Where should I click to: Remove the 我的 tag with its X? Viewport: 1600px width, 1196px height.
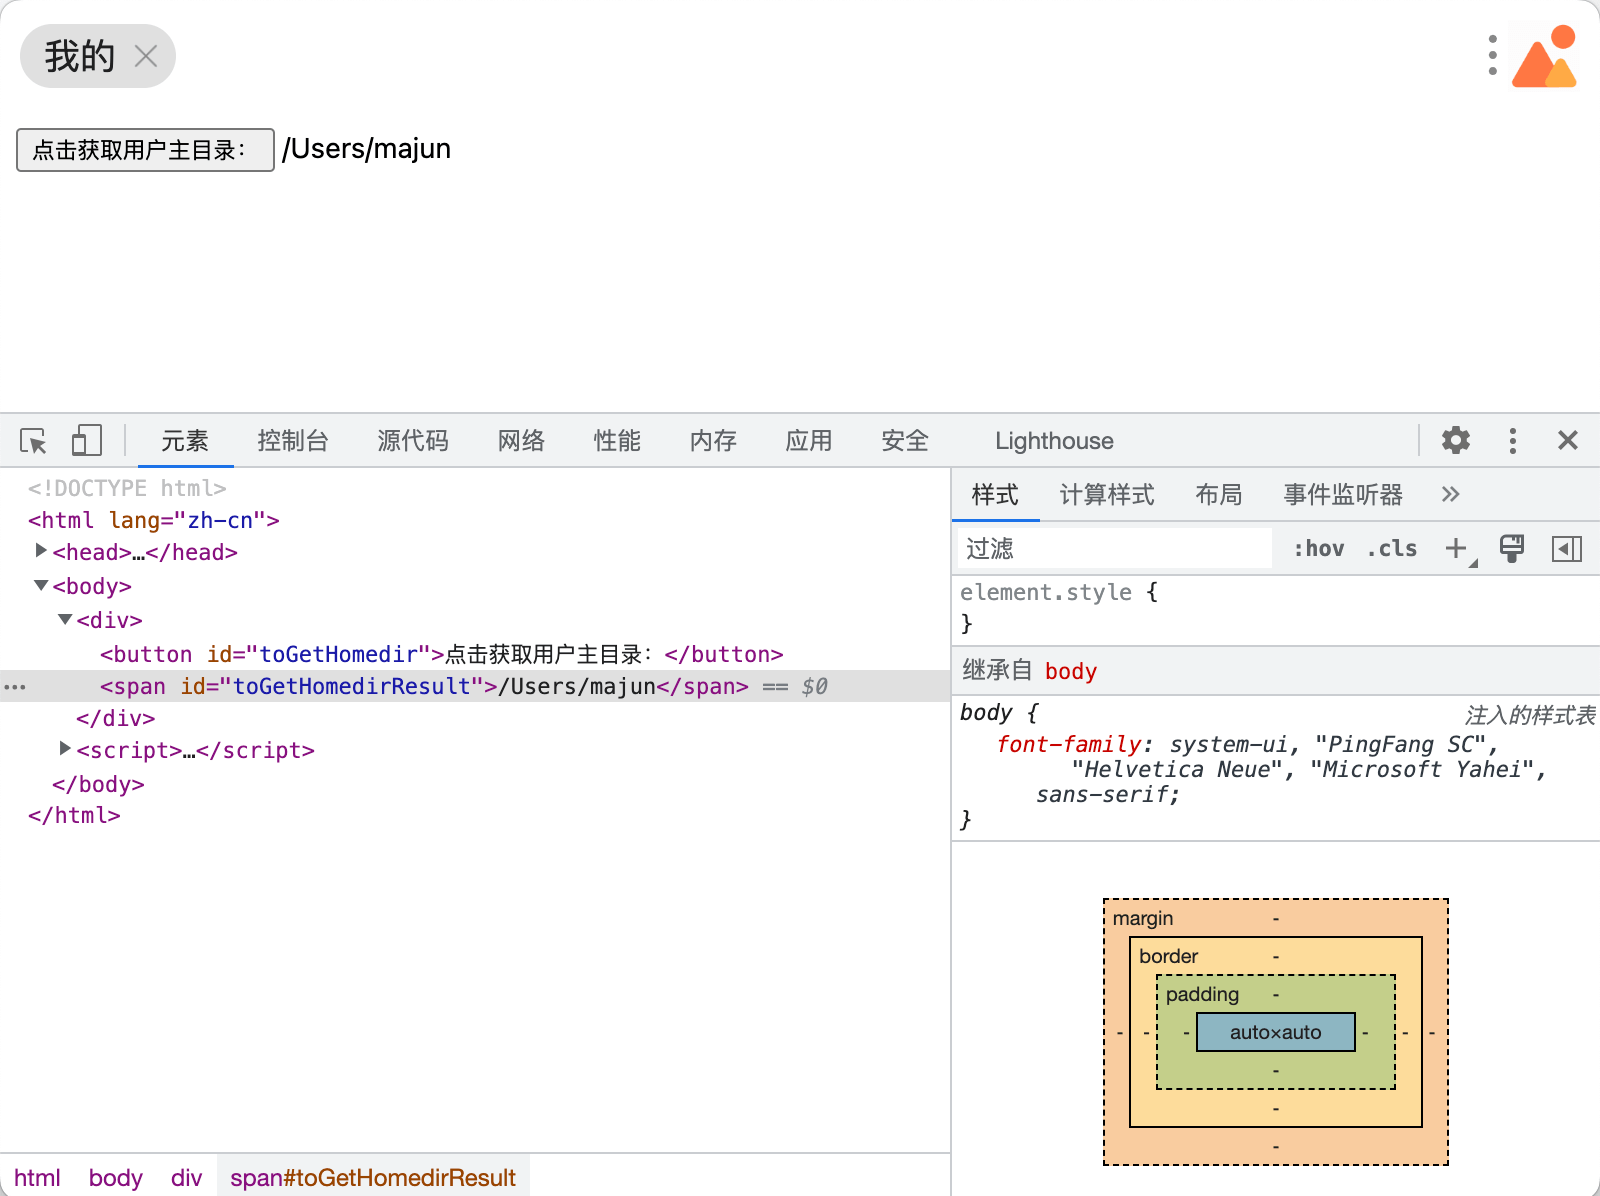click(146, 56)
